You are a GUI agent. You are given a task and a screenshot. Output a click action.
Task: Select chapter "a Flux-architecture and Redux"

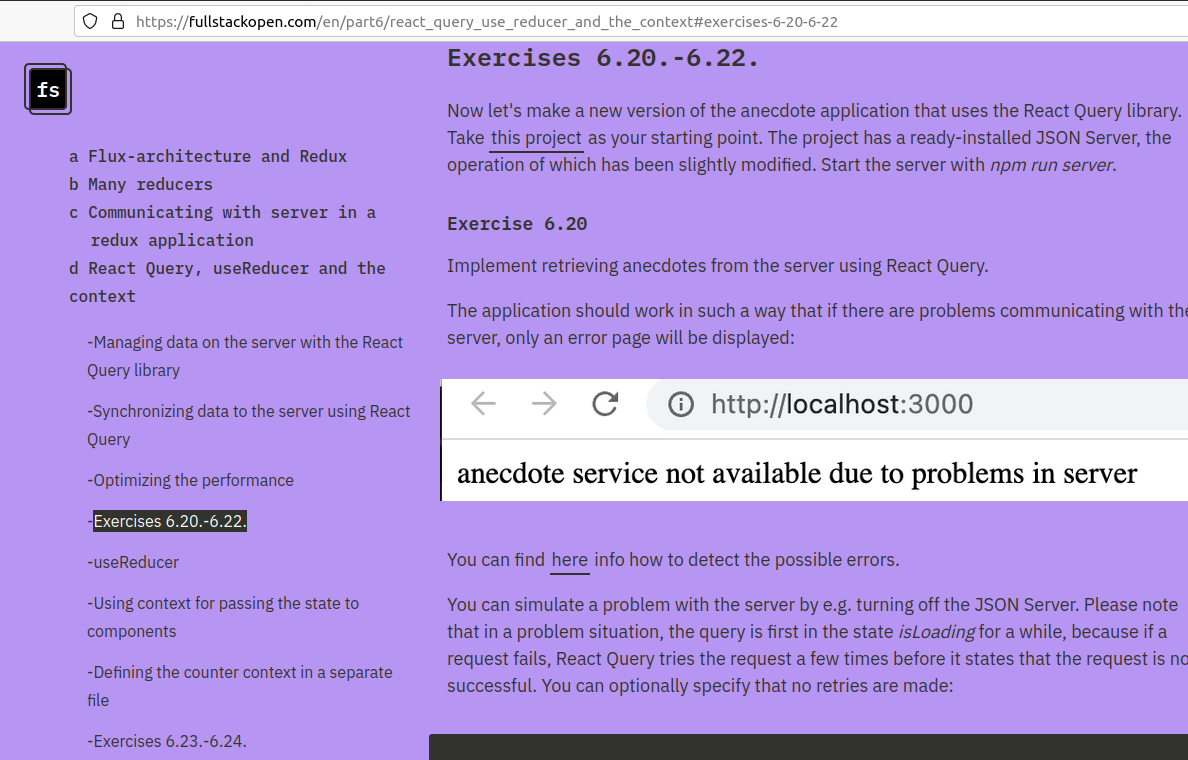click(x=208, y=156)
